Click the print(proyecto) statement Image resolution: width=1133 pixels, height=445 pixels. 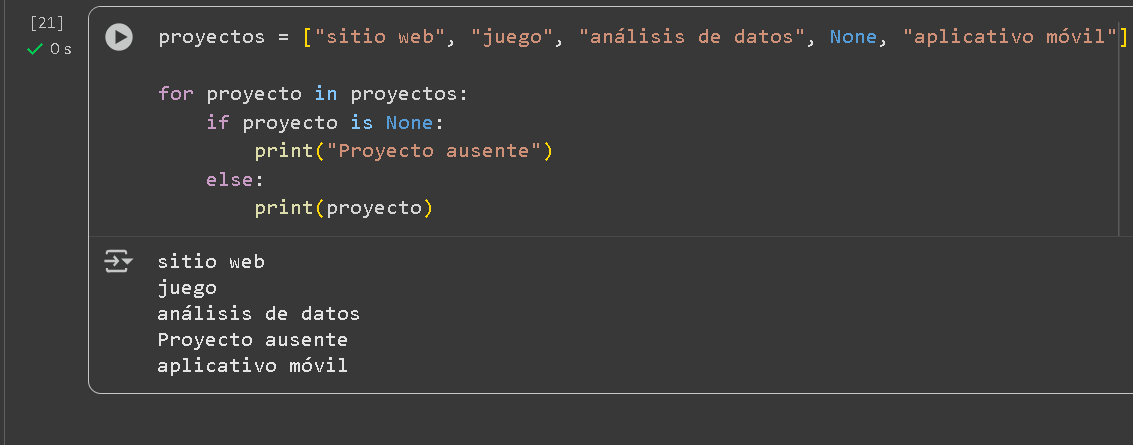[343, 208]
